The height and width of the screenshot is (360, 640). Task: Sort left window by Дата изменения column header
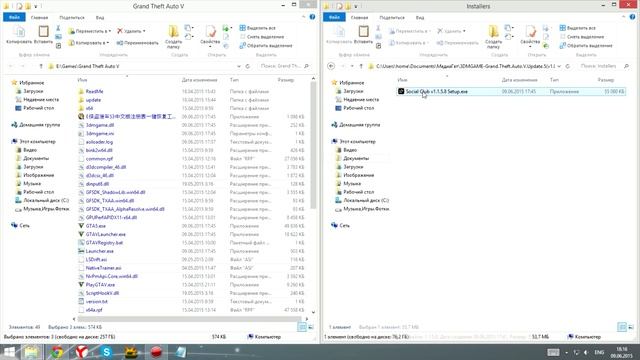click(200, 80)
